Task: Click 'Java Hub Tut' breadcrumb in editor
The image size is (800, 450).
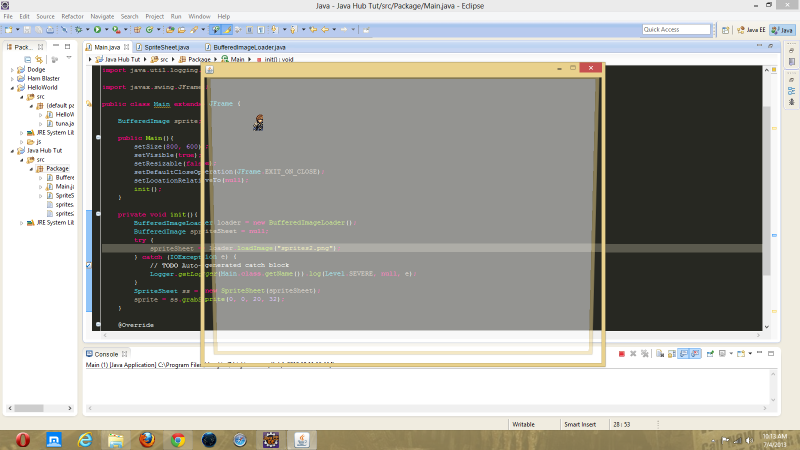Action: pos(122,60)
